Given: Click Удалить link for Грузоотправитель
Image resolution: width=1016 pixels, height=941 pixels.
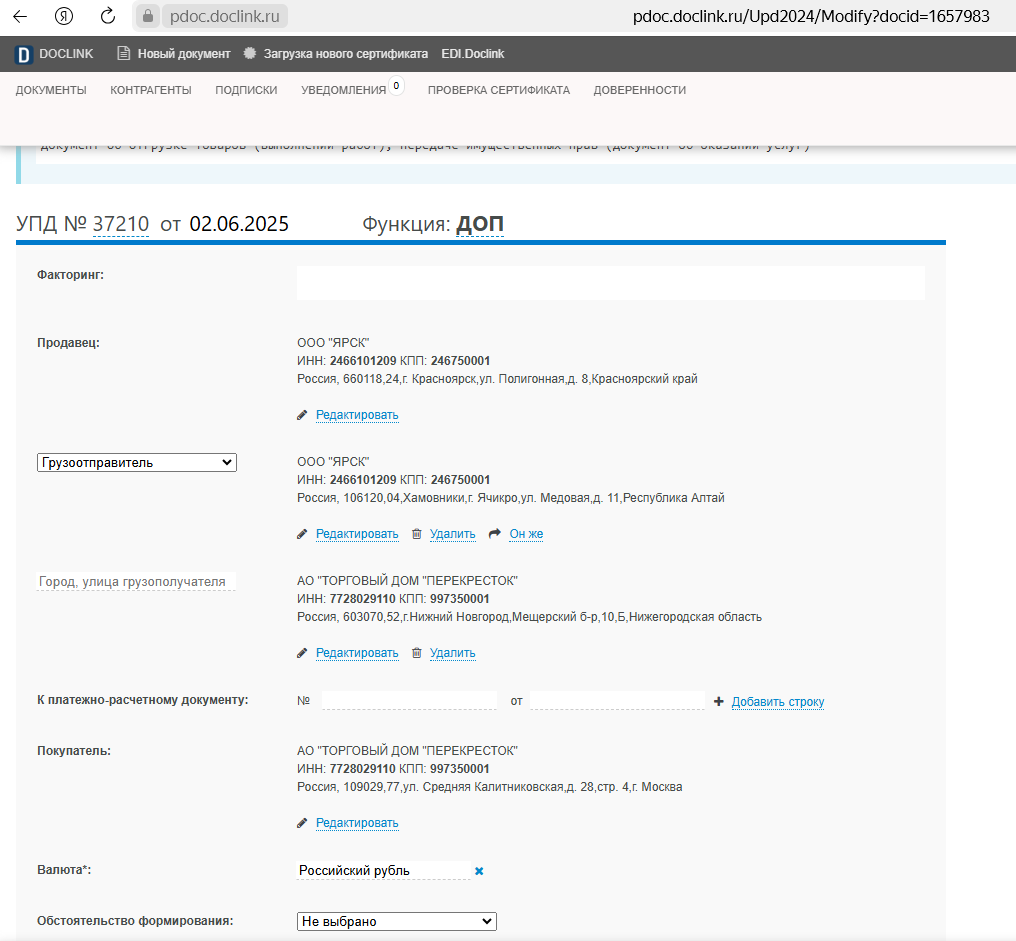Looking at the screenshot, I should tap(452, 534).
